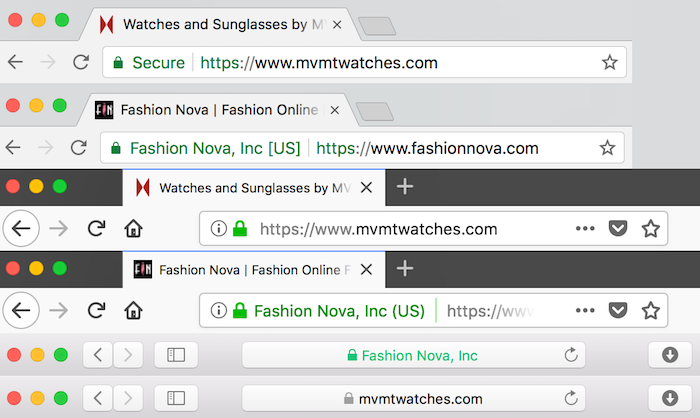
Task: Click Firefox home icon in MVMT window
Action: [132, 229]
